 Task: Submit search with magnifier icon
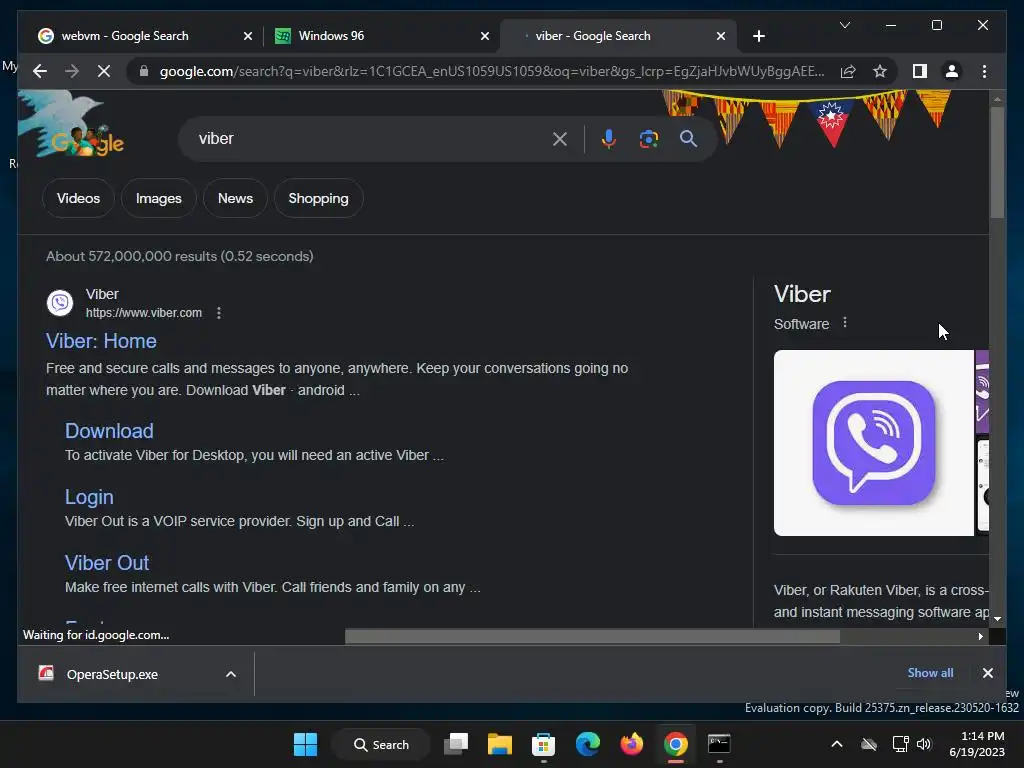[x=688, y=138]
